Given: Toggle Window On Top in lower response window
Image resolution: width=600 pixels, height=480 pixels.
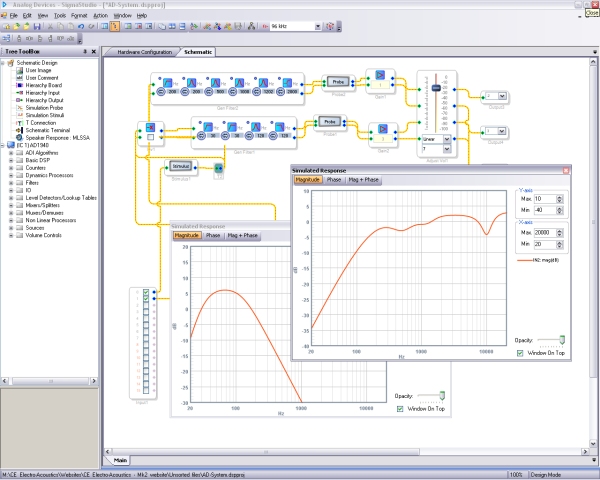Looking at the screenshot, I should [x=400, y=410].
